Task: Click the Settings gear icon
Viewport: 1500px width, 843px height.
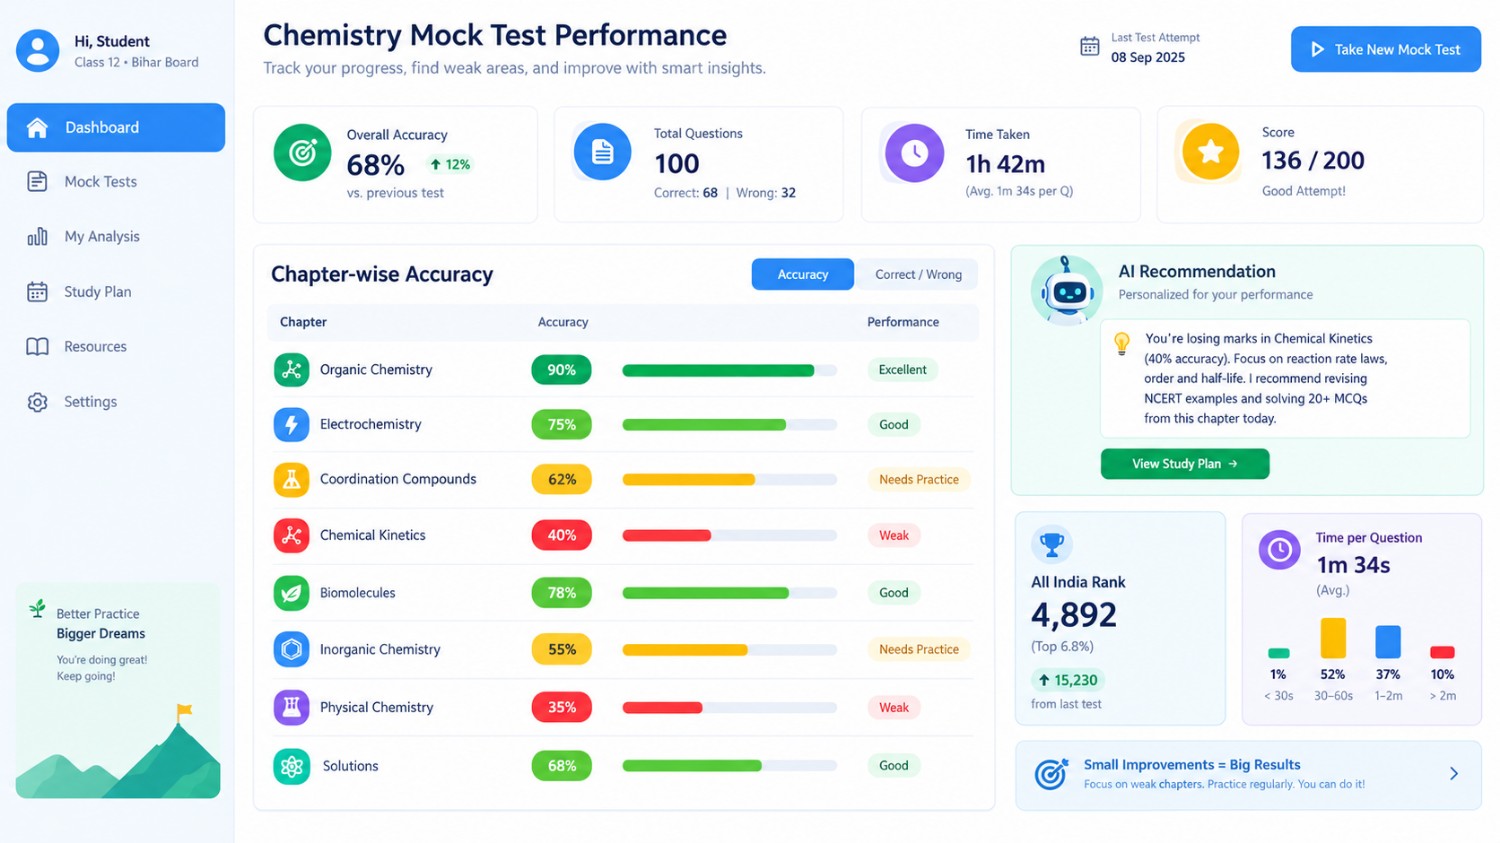Action: (x=37, y=401)
